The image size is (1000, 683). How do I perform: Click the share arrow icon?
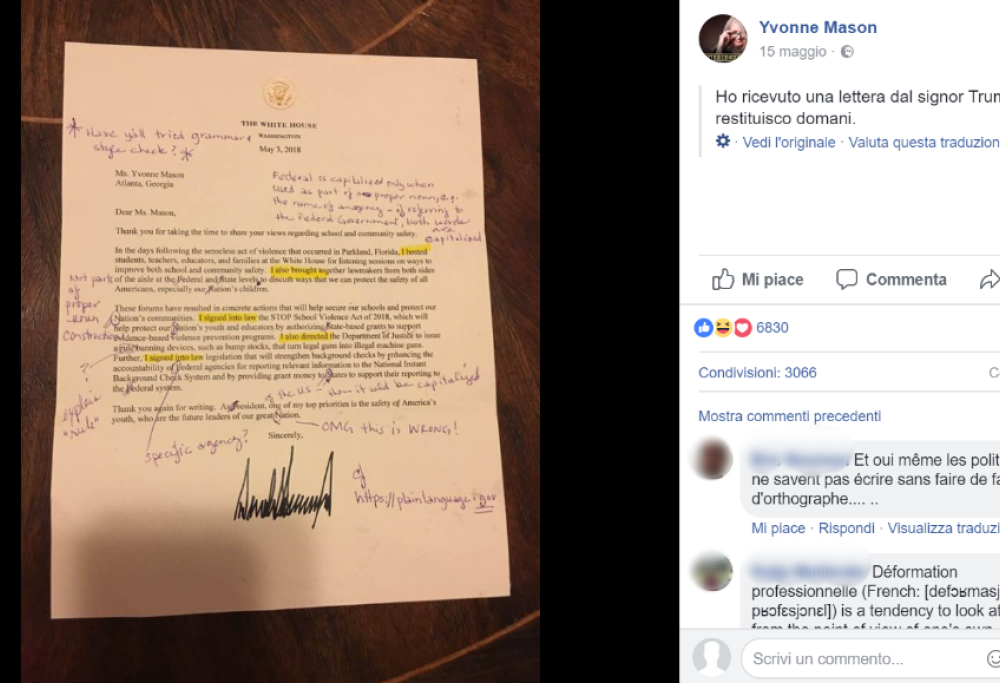click(990, 279)
